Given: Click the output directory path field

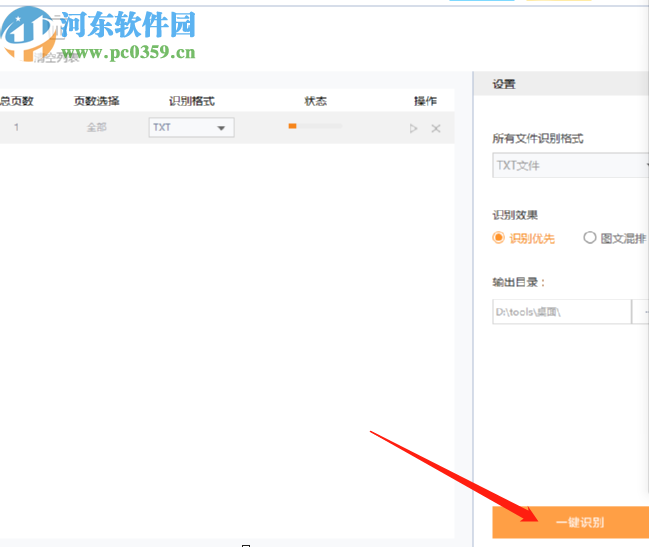Looking at the screenshot, I should [x=562, y=312].
